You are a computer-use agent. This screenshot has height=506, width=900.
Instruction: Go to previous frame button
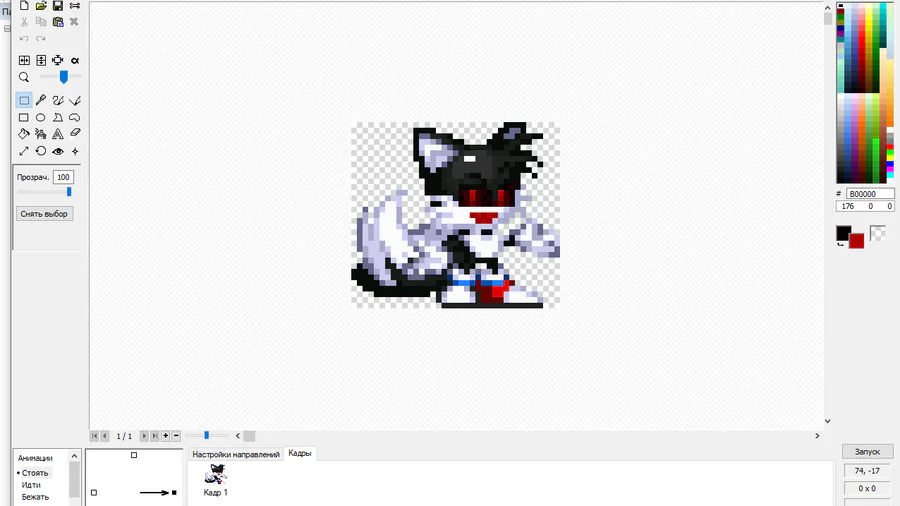coord(104,436)
